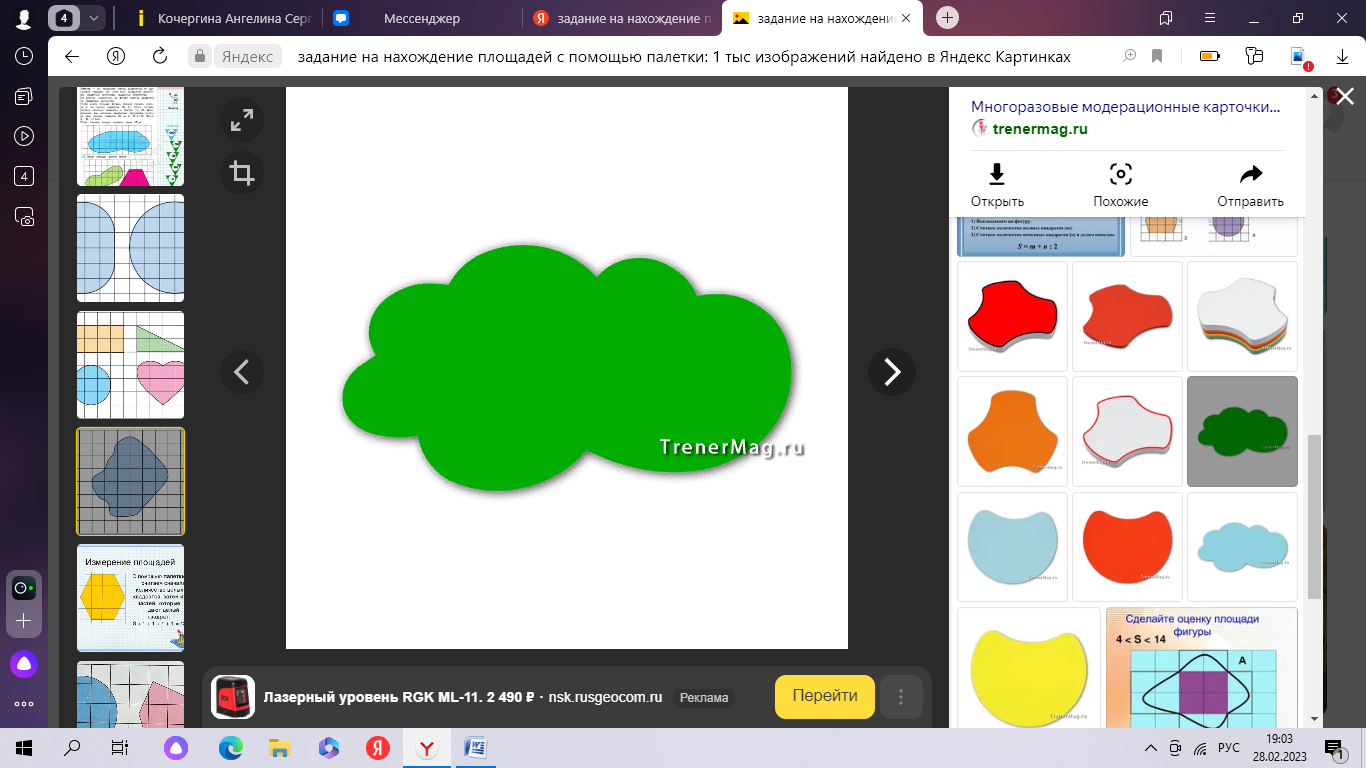
Task: Activate the crop image search tool
Action: point(242,173)
